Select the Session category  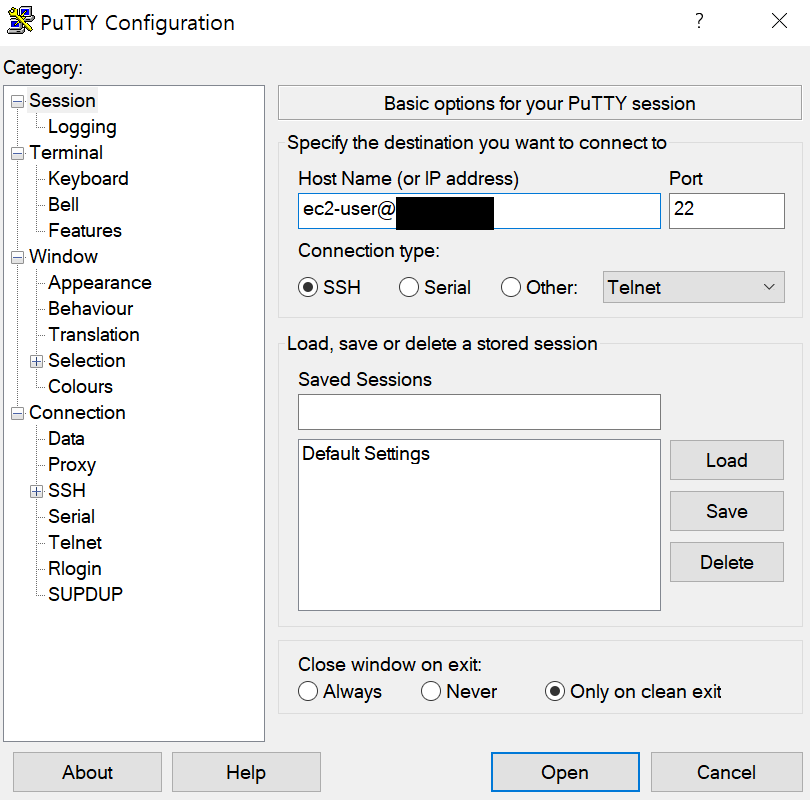coord(62,100)
